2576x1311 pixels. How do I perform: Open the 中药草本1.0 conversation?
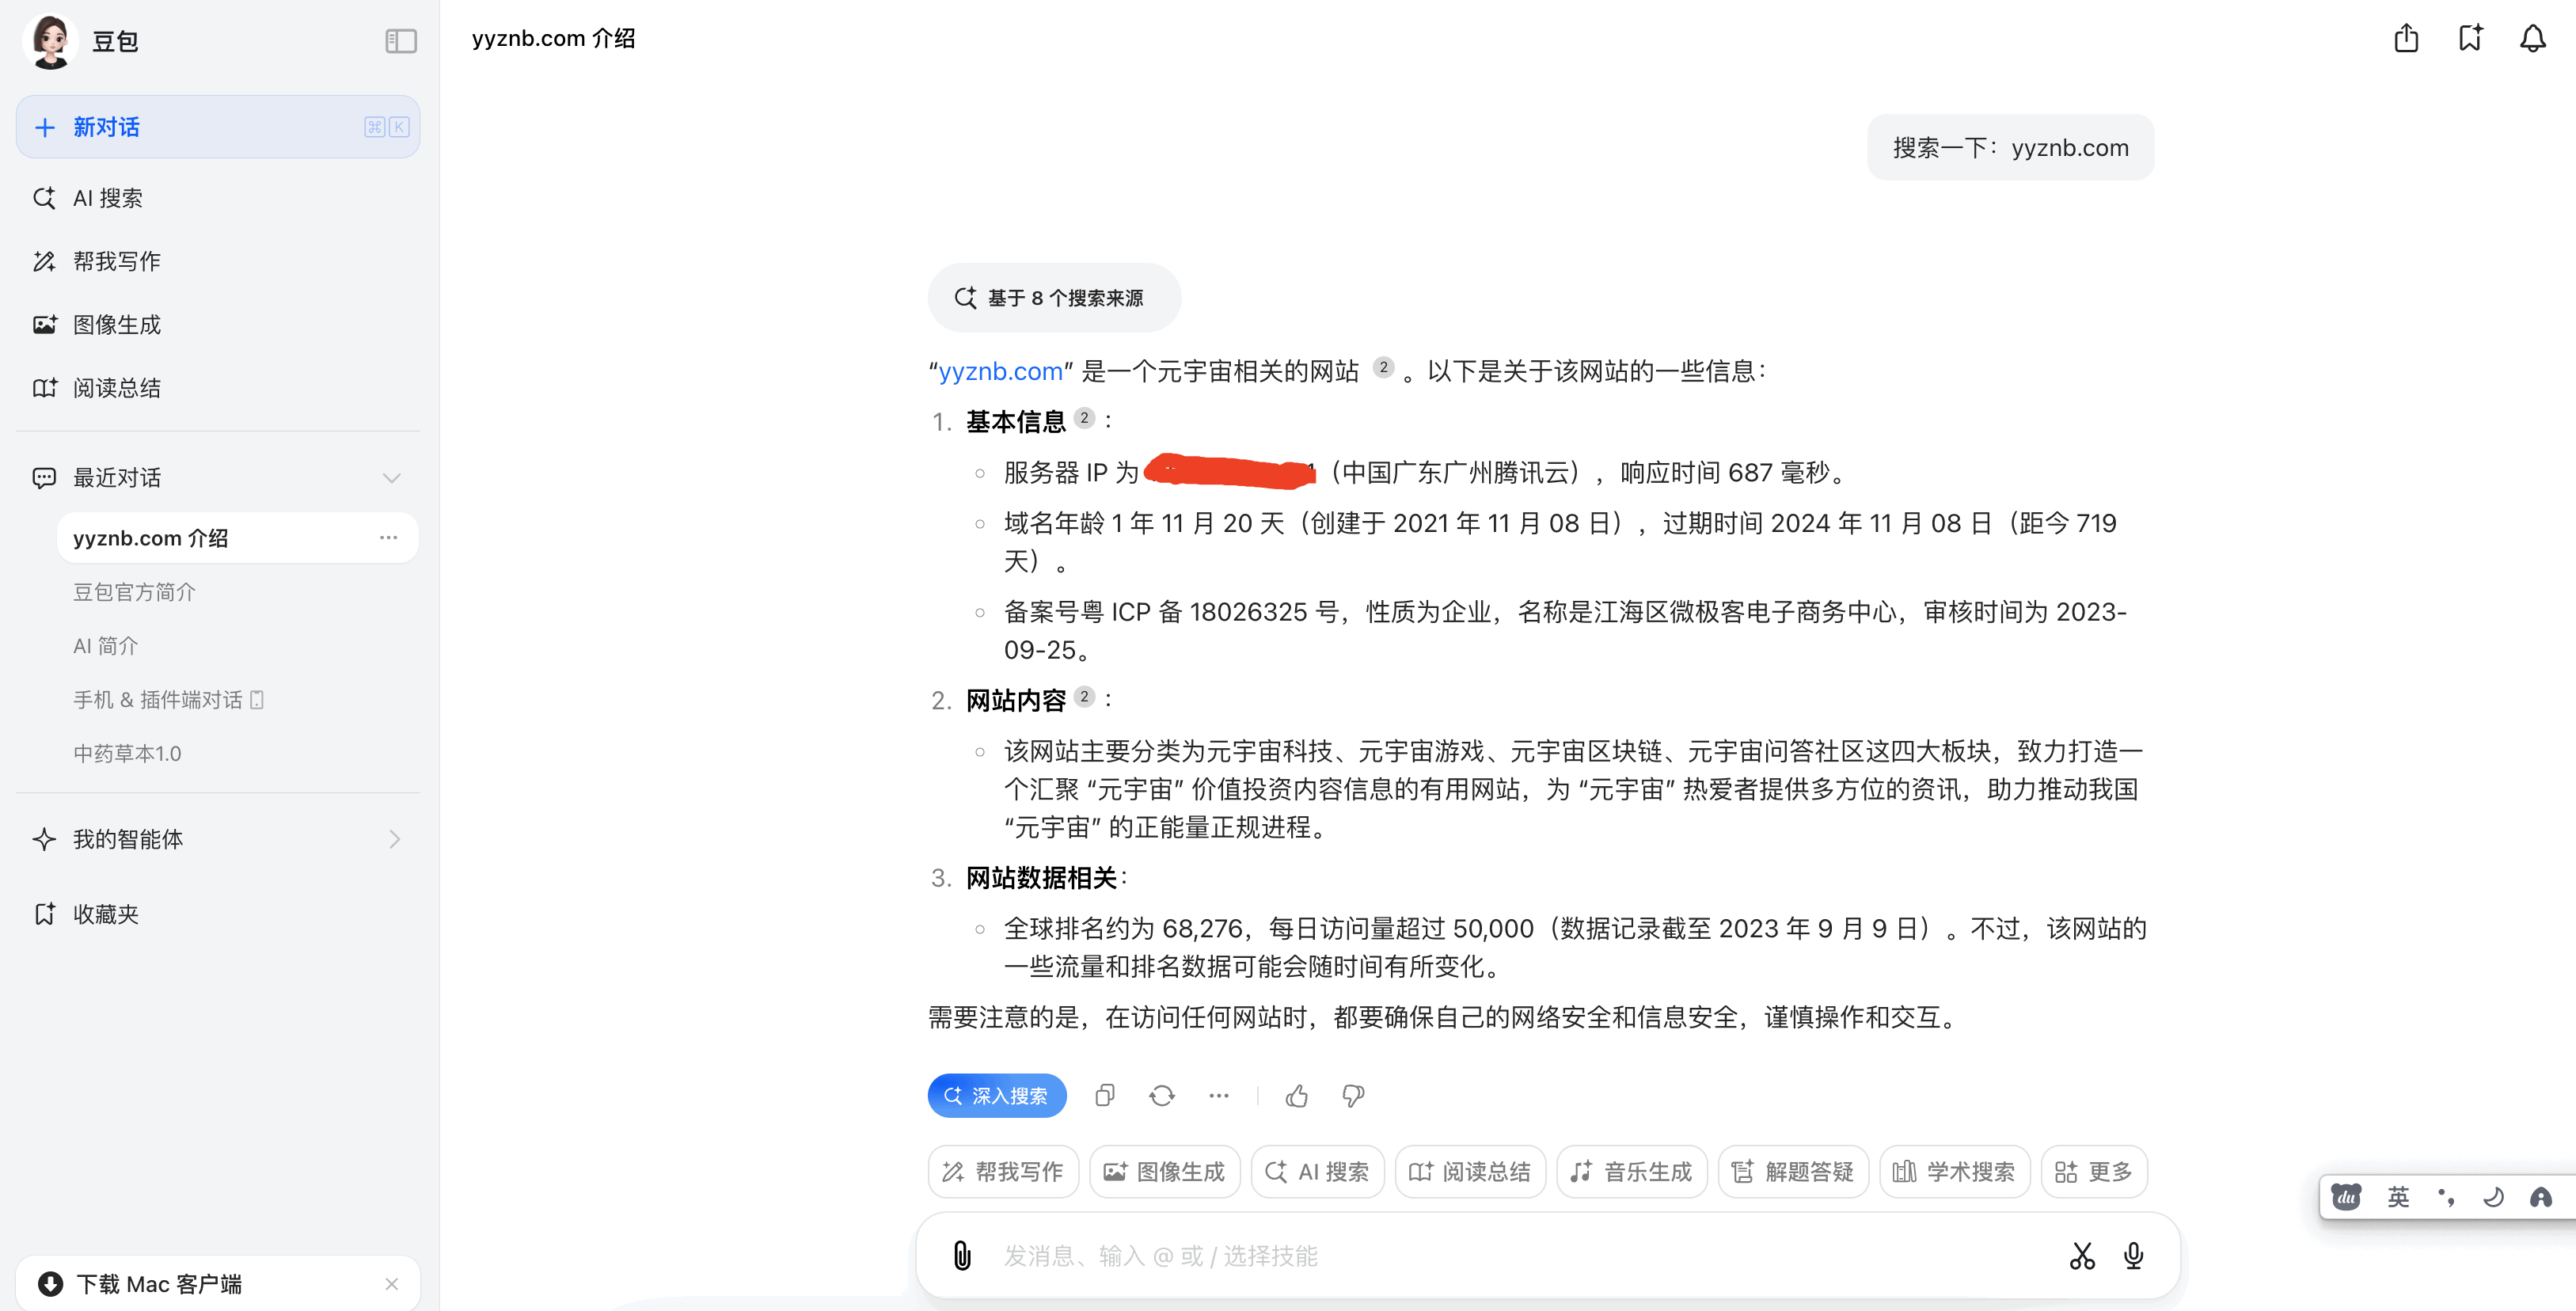pyautogui.click(x=127, y=753)
